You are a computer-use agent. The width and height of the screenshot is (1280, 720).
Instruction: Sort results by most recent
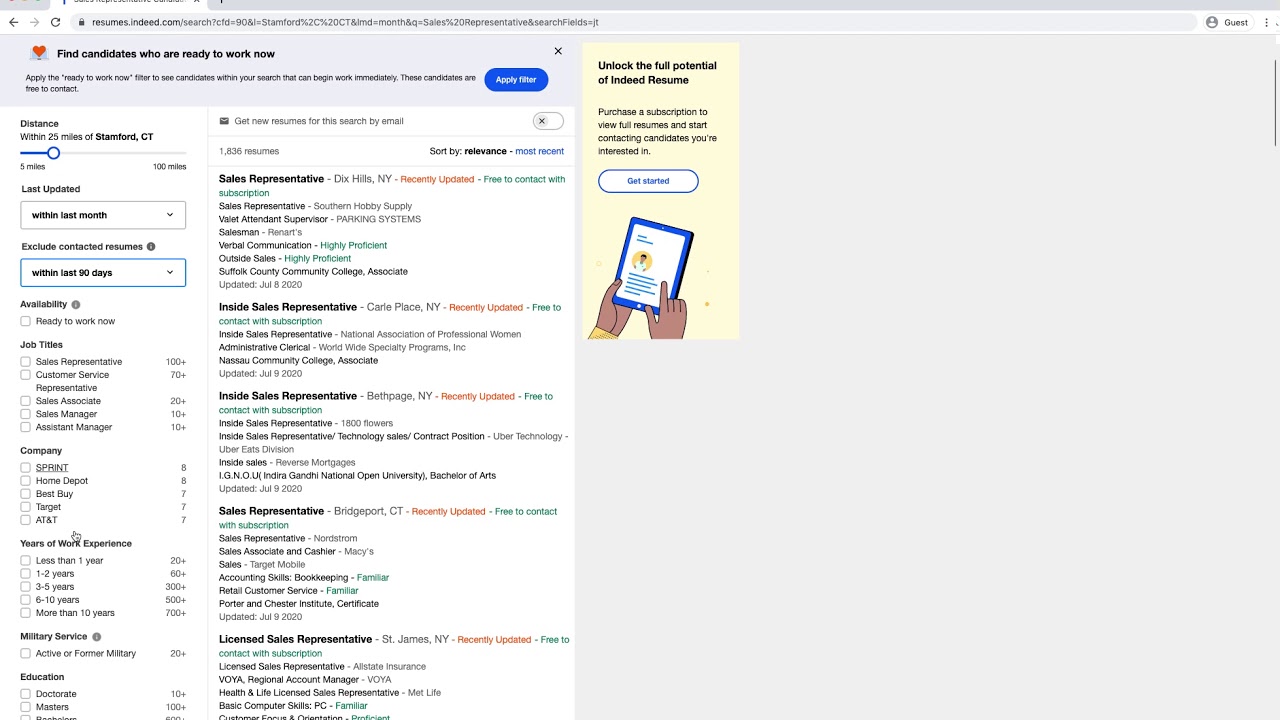coord(539,151)
